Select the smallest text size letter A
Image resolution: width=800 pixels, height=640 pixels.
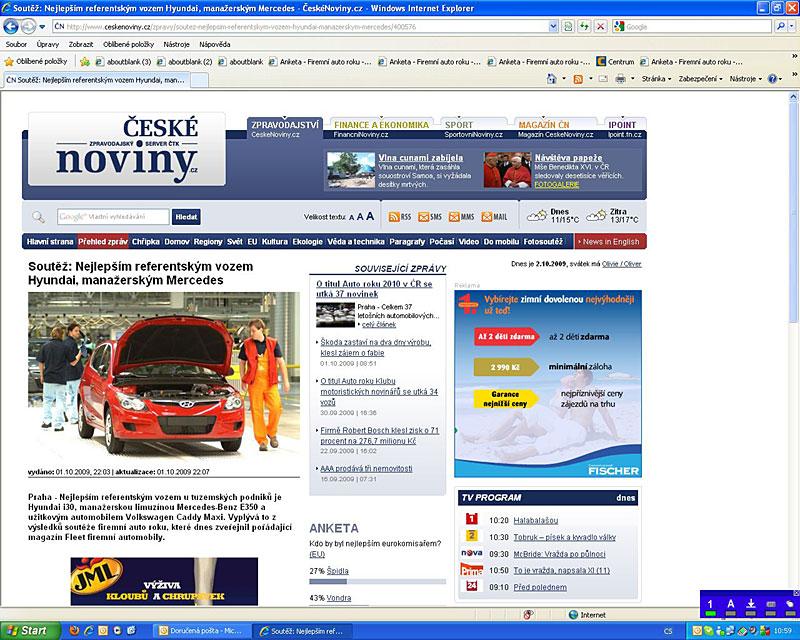(x=352, y=217)
